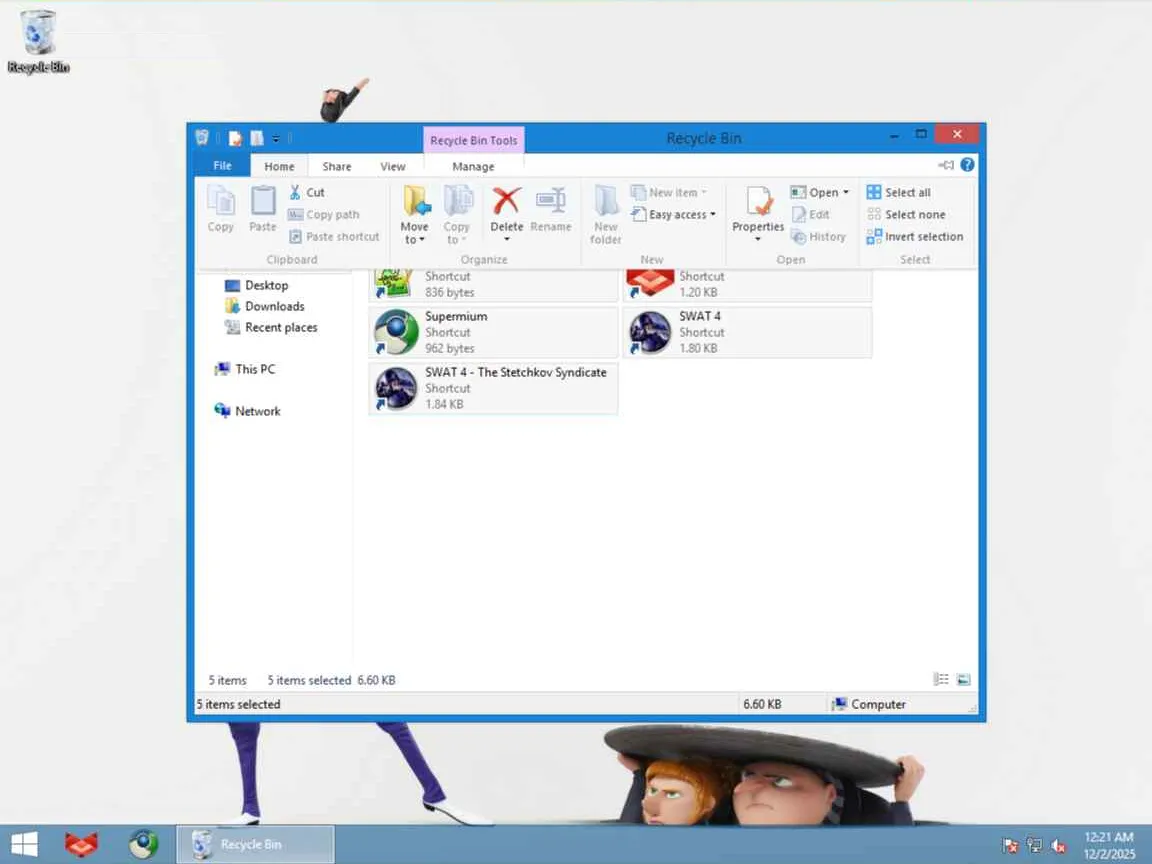Open the Copy to dropdown
1152x864 pixels.
coord(456,215)
